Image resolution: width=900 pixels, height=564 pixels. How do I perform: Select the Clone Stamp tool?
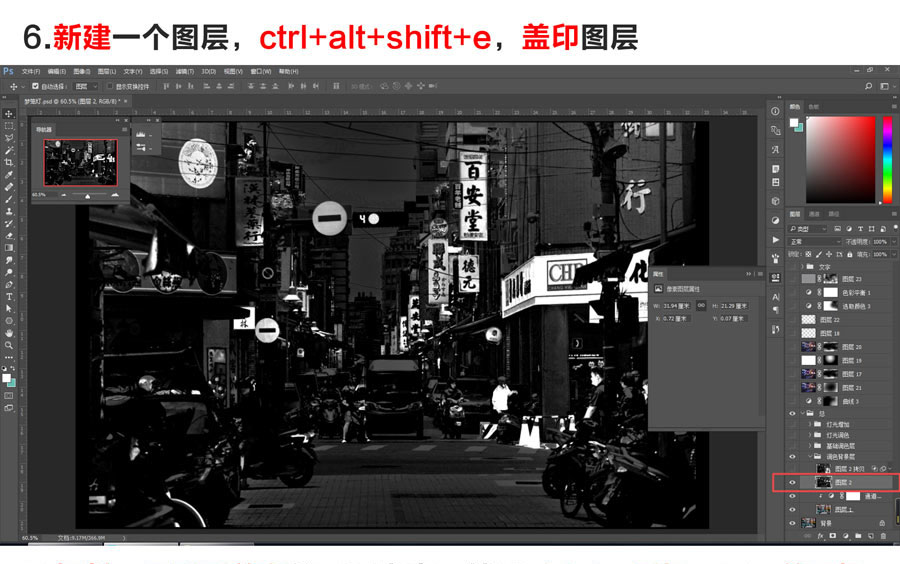click(9, 211)
